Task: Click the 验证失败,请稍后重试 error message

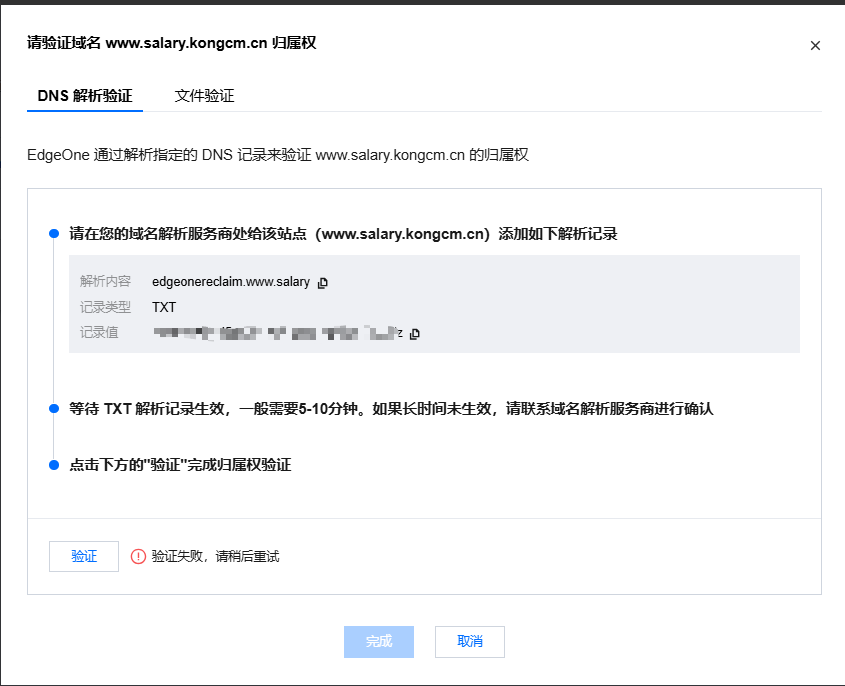Action: coord(215,557)
